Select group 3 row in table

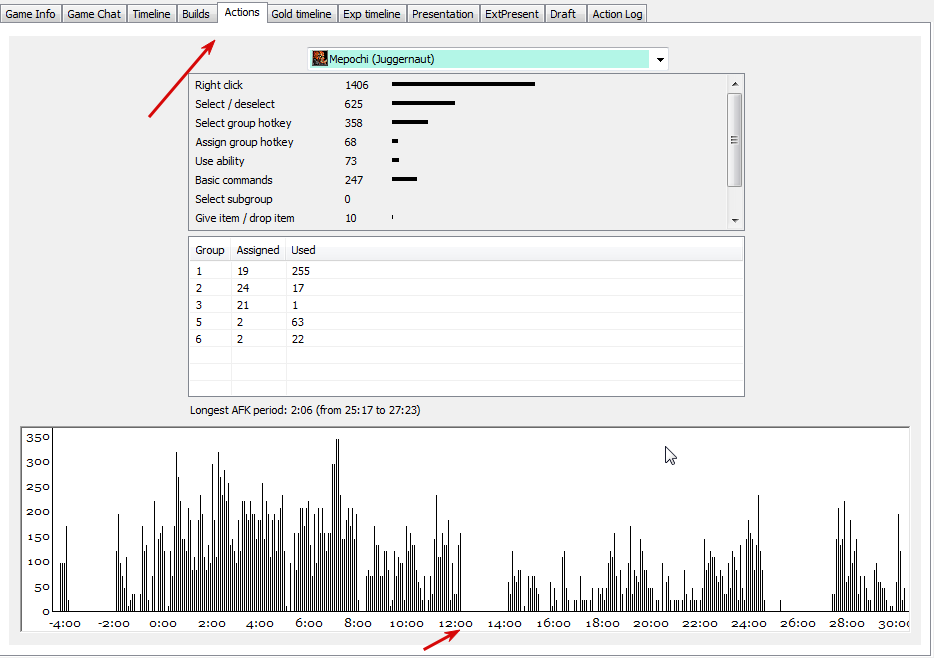466,305
